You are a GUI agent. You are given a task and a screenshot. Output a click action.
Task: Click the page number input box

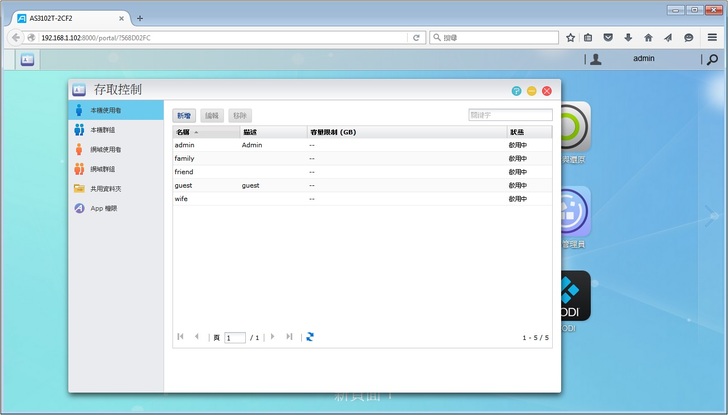tap(235, 338)
